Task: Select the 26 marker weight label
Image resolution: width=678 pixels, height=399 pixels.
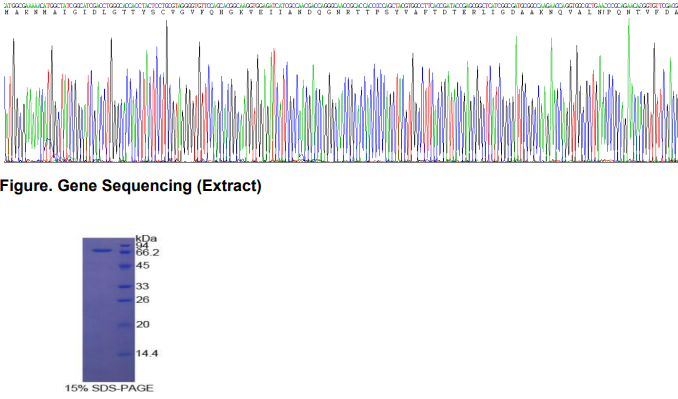Action: pyautogui.click(x=143, y=300)
